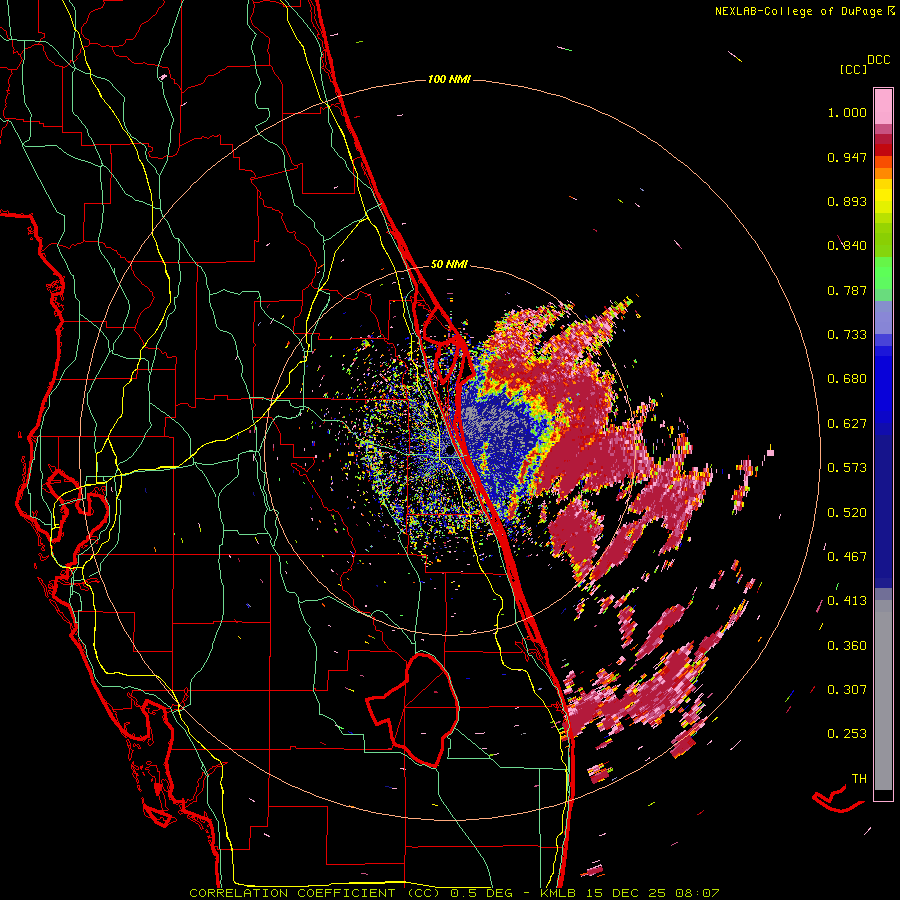Viewport: 900px width, 900px height.
Task: Click the 0.413 value on the scale
Action: [x=847, y=601]
